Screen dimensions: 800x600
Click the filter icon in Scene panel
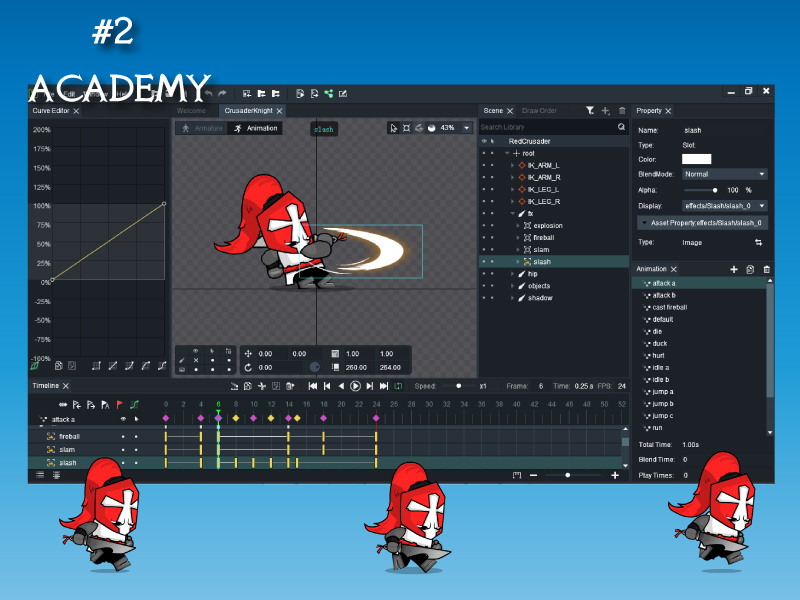[590, 111]
